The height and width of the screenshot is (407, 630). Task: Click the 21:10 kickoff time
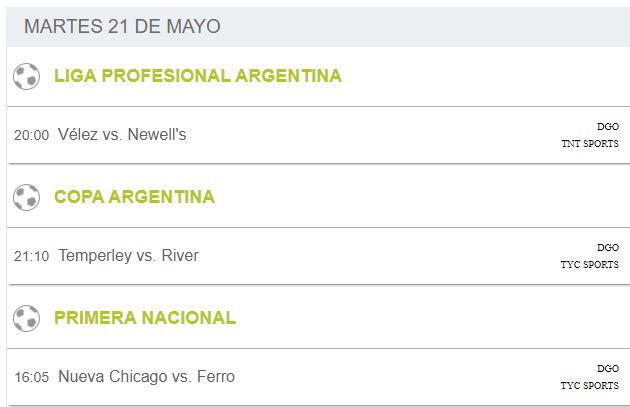point(31,256)
